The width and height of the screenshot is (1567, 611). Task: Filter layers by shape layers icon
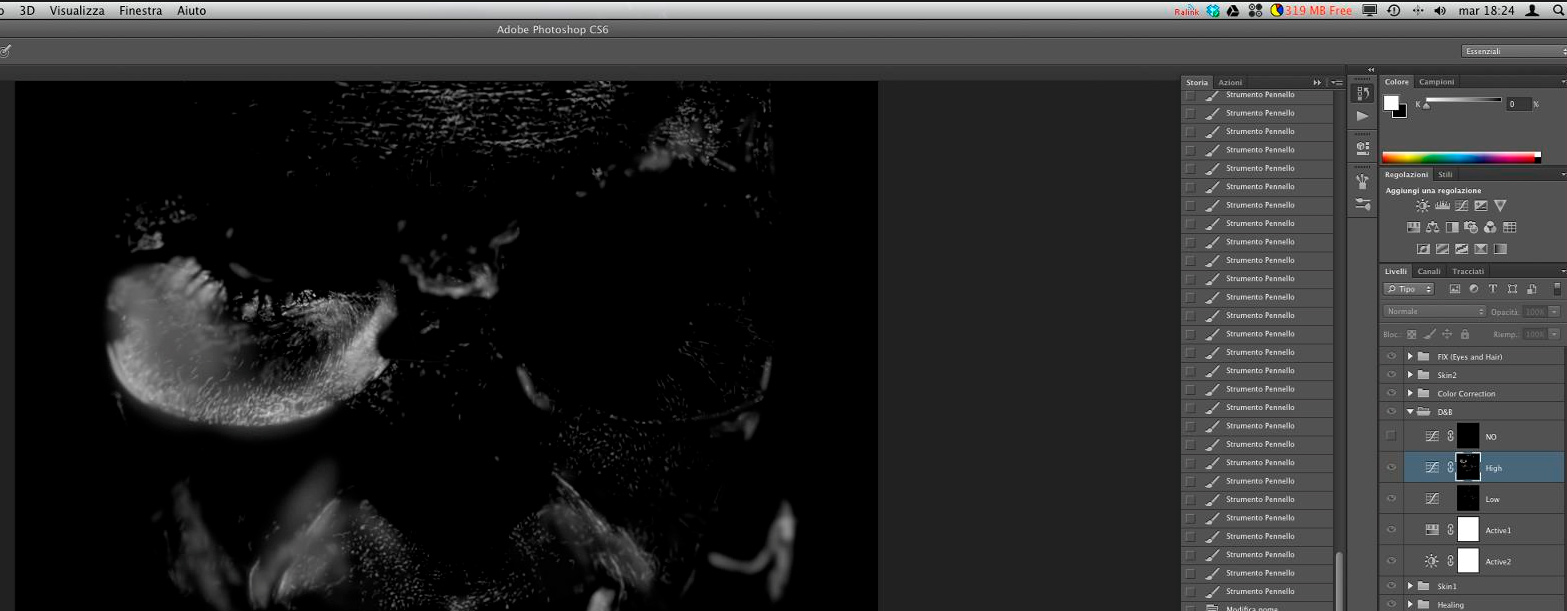pyautogui.click(x=1512, y=288)
